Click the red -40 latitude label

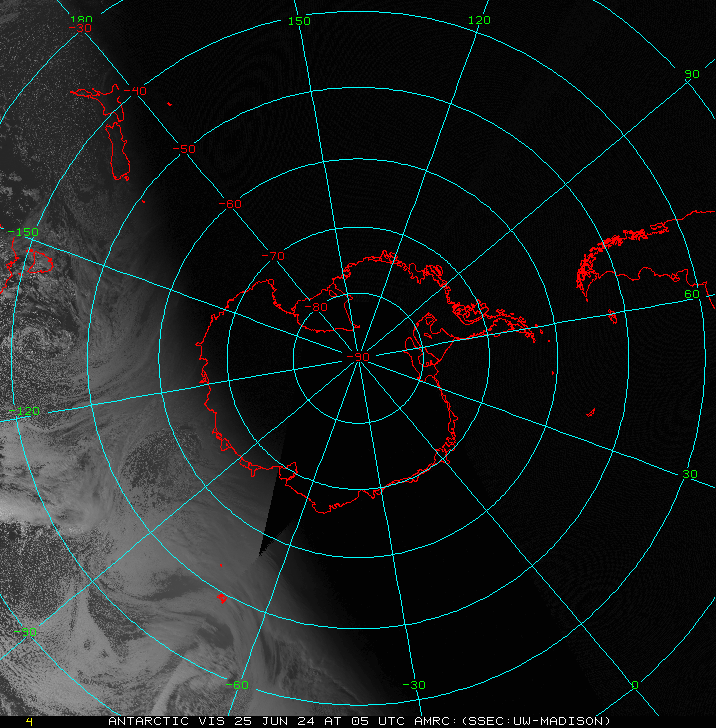point(135,91)
